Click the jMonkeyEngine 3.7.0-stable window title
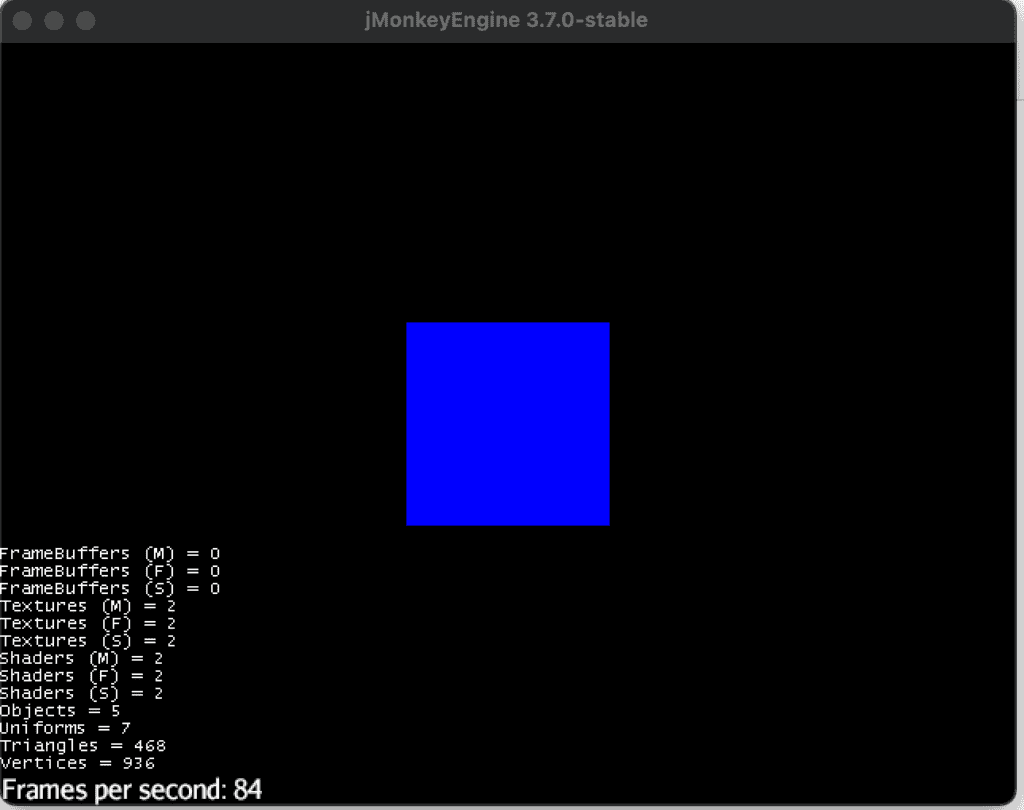 pyautogui.click(x=506, y=20)
